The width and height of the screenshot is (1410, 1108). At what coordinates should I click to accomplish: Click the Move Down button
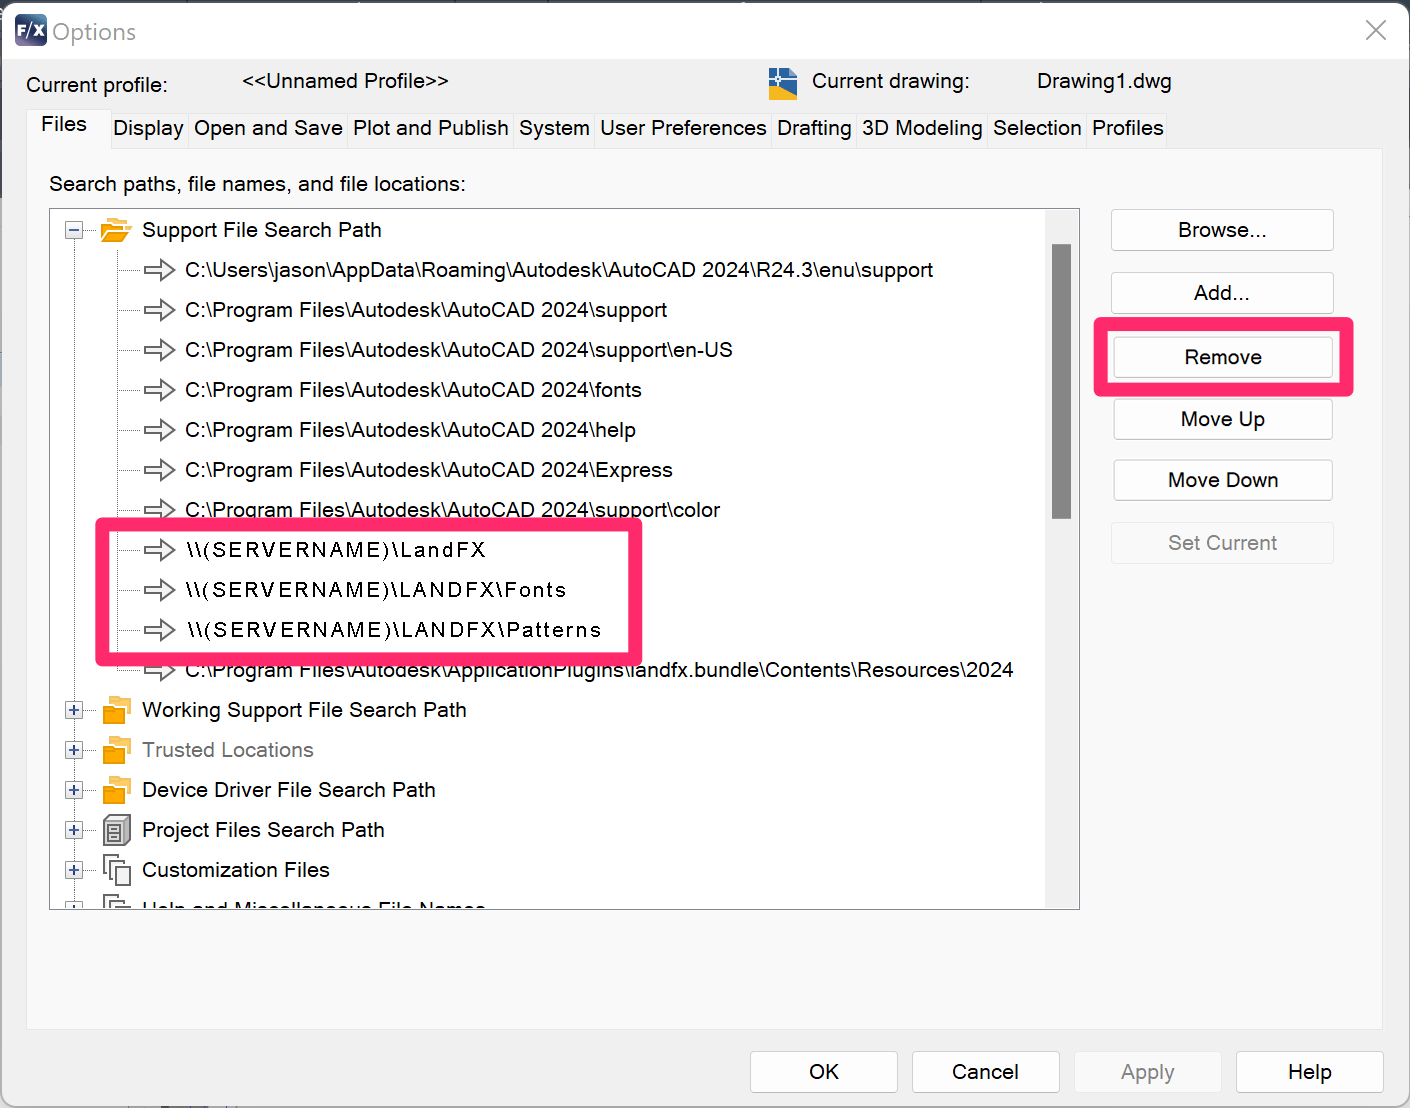point(1223,480)
